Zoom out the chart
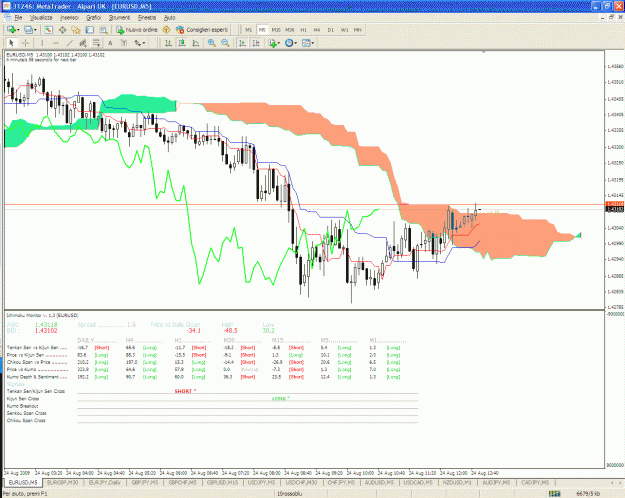Image resolution: width=625 pixels, height=498 pixels. (x=225, y=43)
